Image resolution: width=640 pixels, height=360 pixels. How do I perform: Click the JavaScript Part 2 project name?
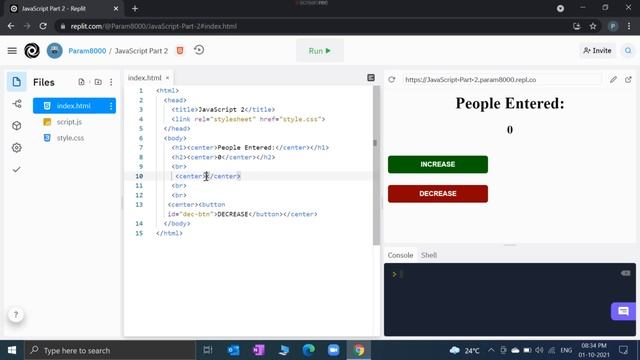coord(141,51)
